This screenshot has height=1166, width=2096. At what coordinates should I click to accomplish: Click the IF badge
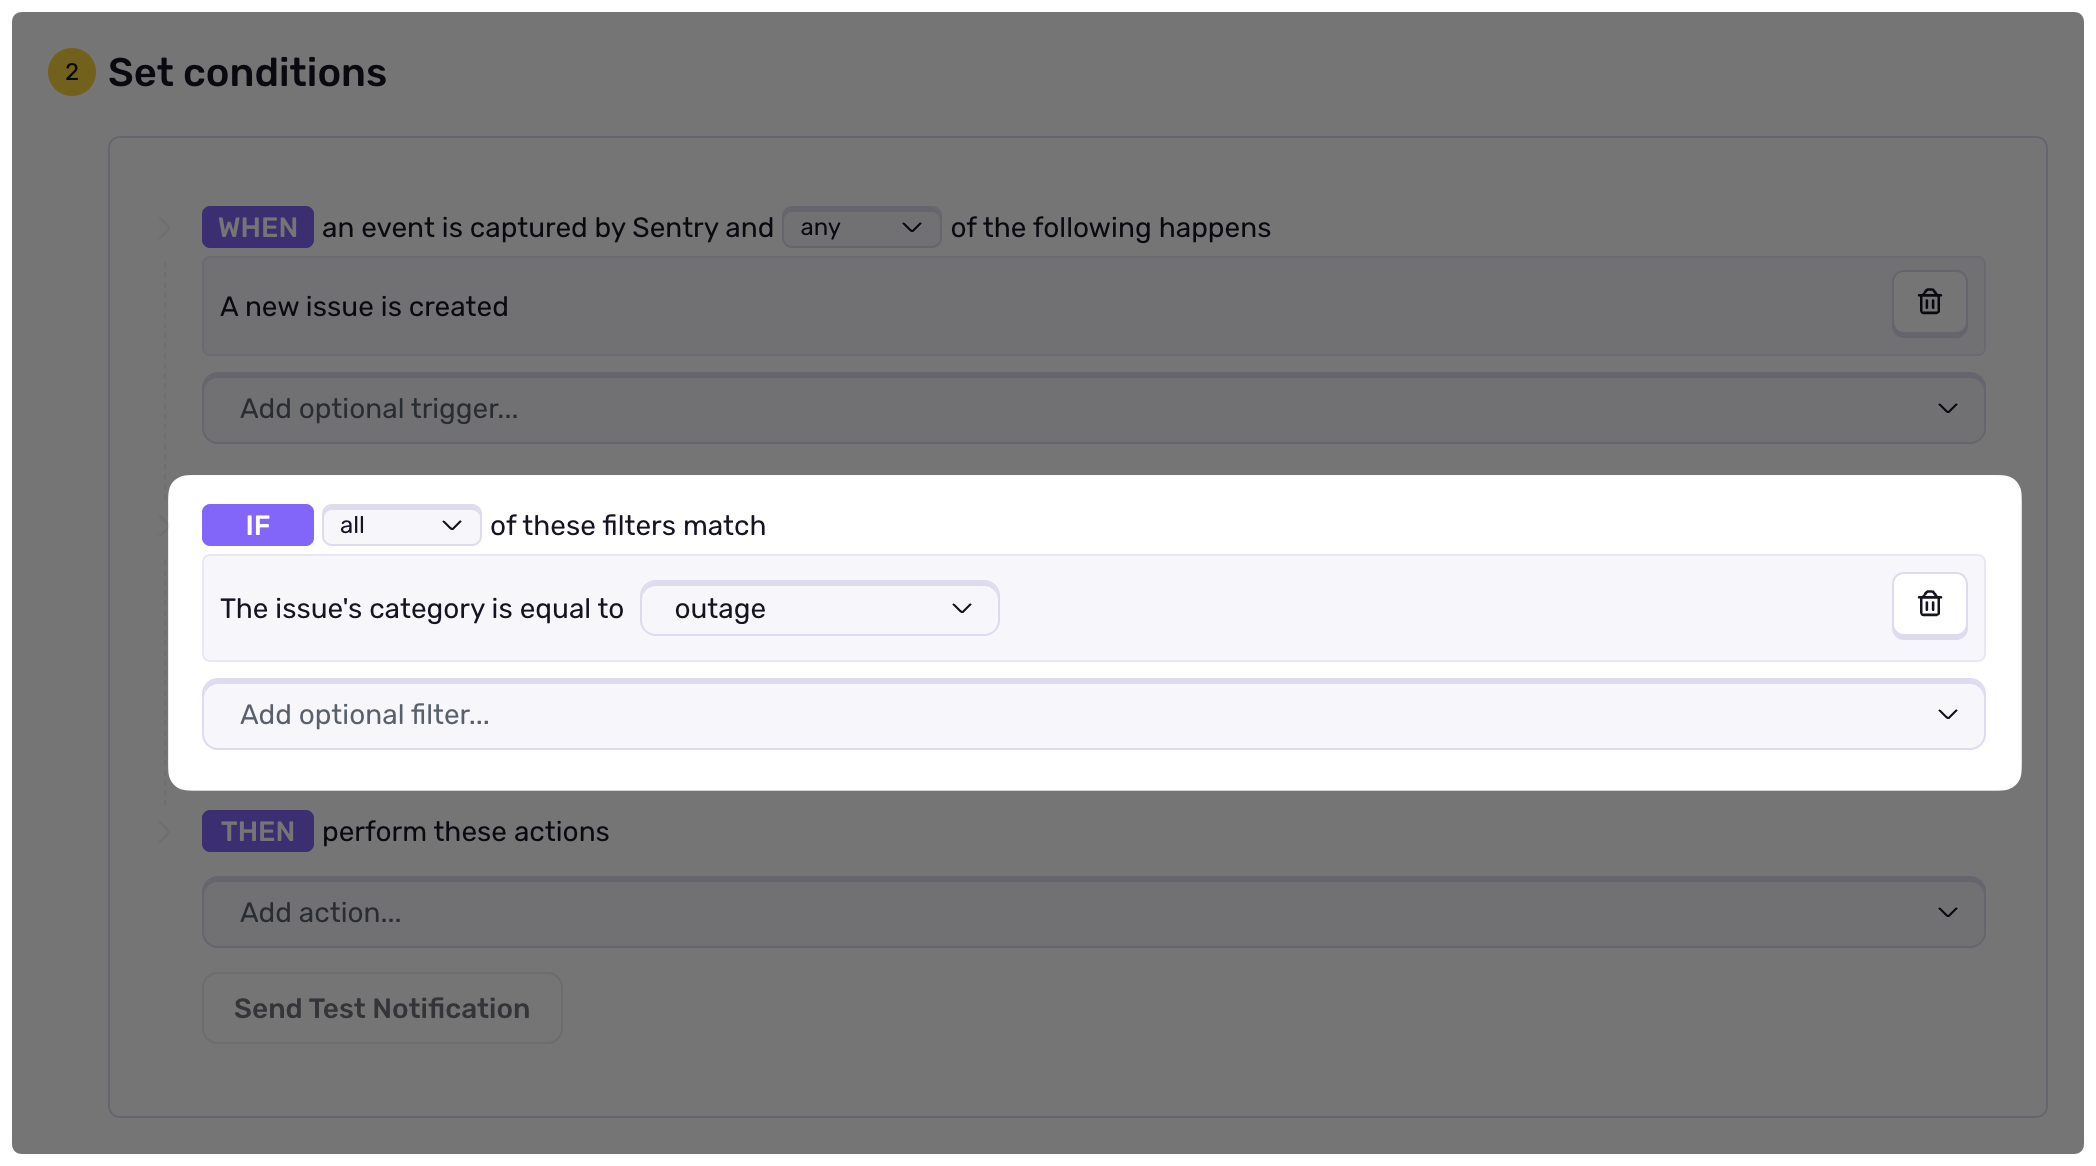[x=257, y=525]
